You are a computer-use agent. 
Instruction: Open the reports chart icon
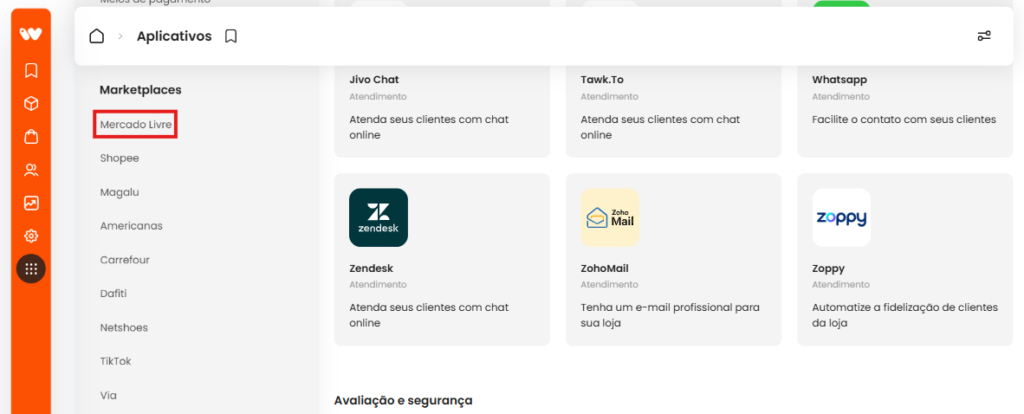click(x=31, y=203)
